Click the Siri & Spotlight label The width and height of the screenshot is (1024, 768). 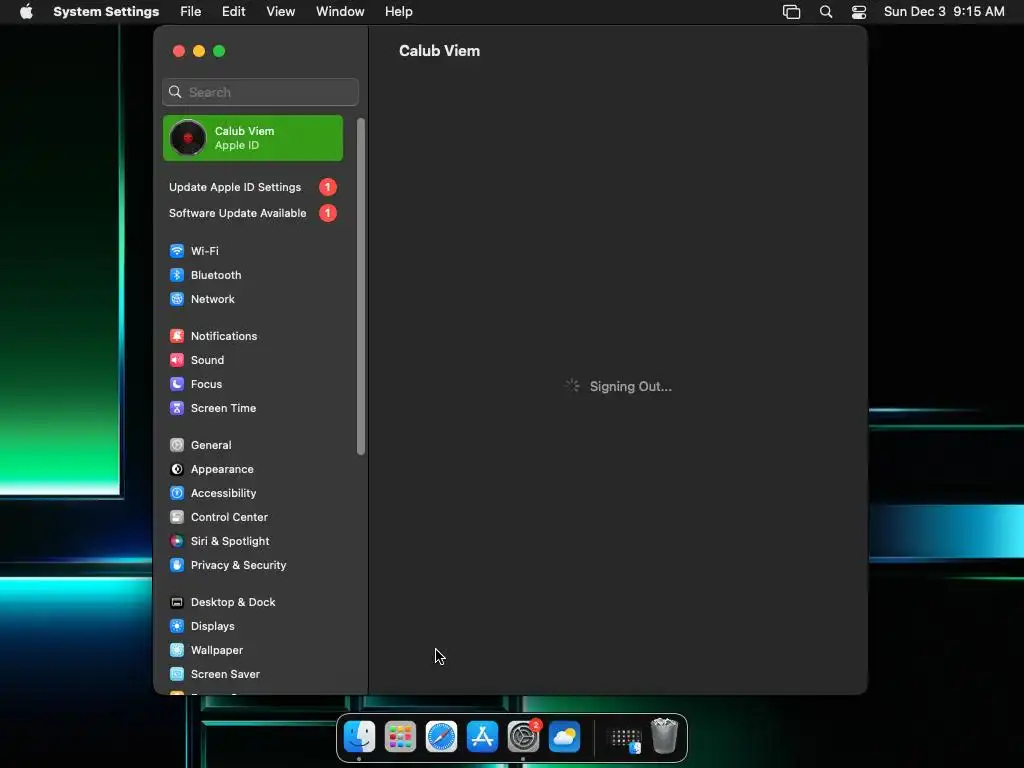pos(230,541)
